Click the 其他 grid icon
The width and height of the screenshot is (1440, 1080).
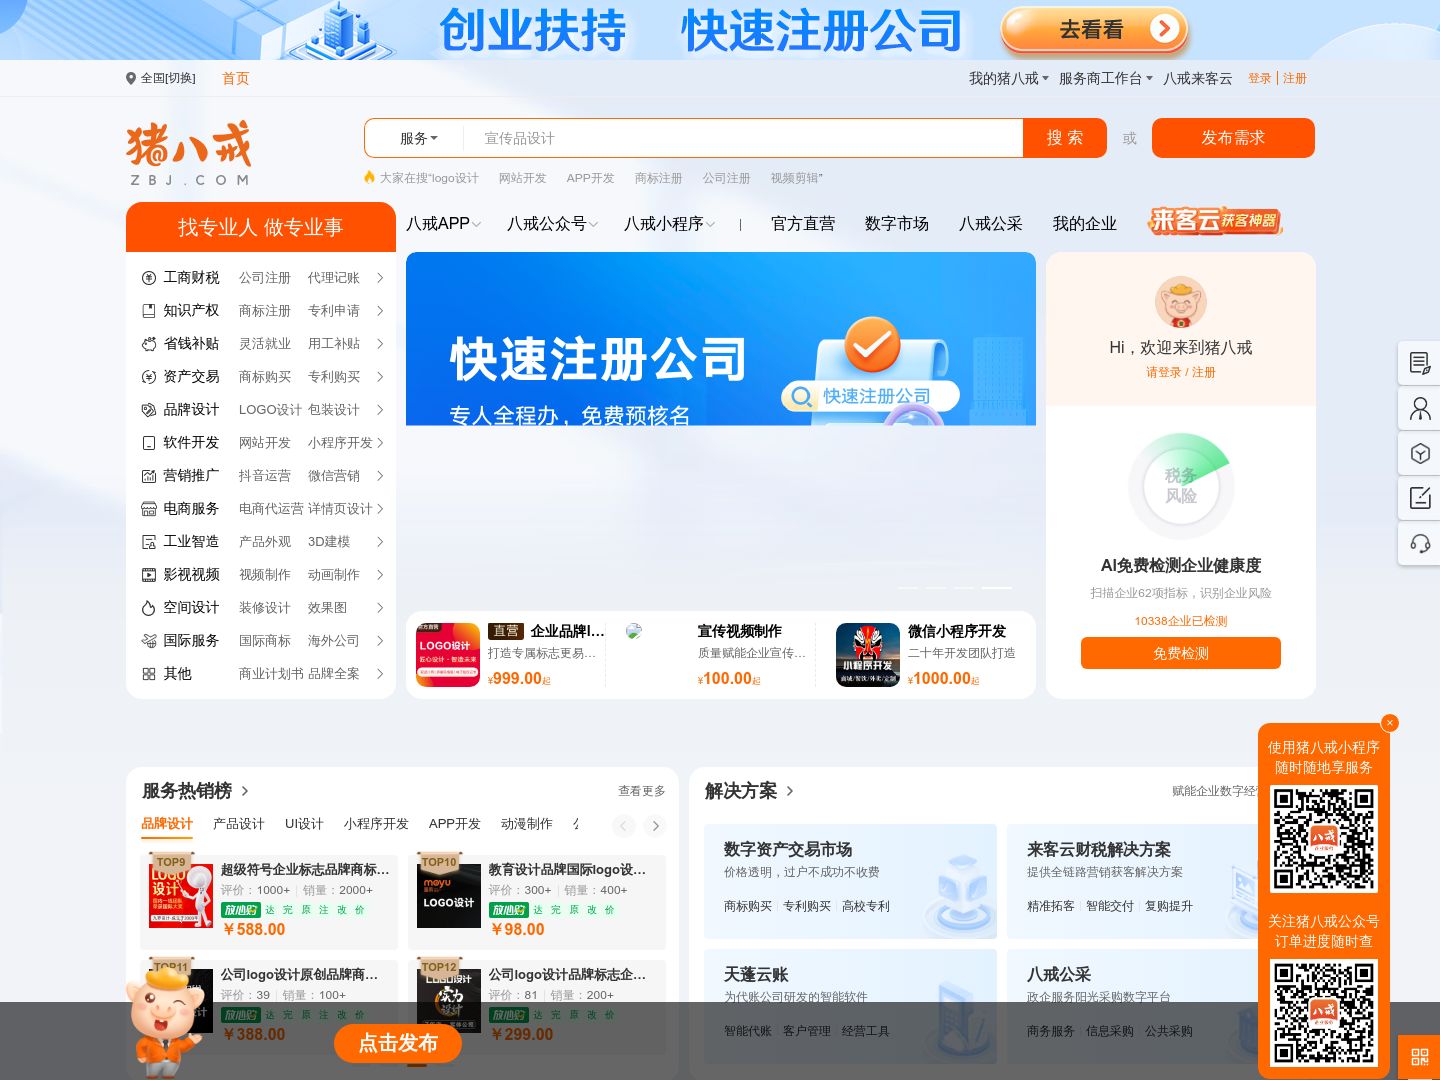click(149, 674)
